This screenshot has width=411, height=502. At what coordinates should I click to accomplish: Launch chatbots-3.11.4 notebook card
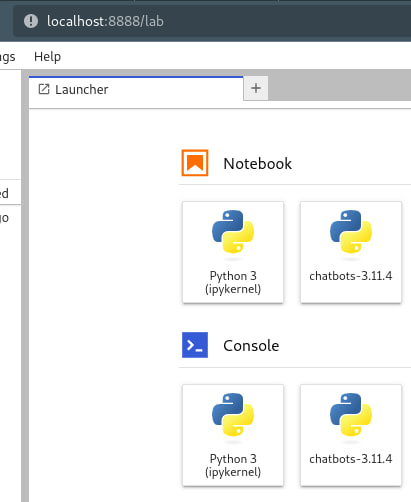351,252
